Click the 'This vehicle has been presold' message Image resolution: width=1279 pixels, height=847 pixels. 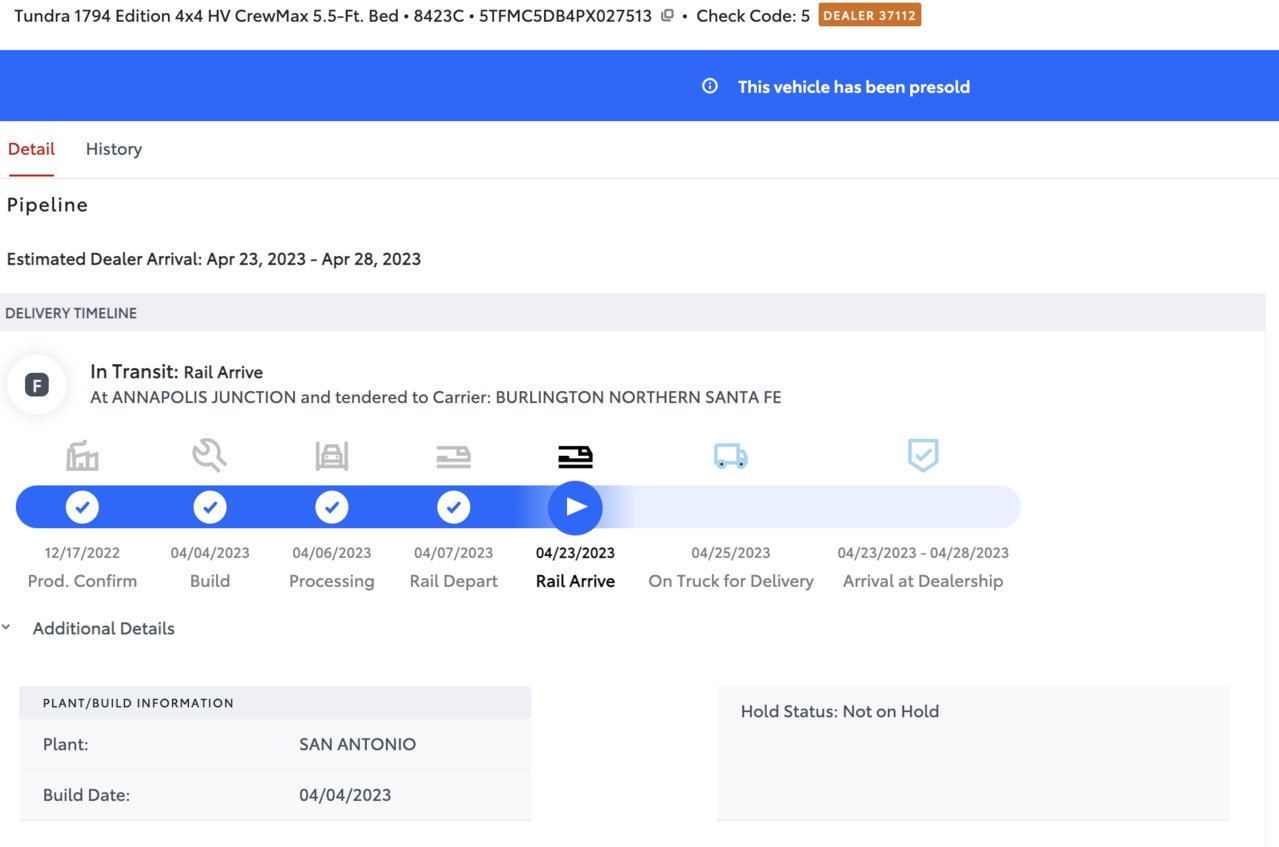(854, 87)
